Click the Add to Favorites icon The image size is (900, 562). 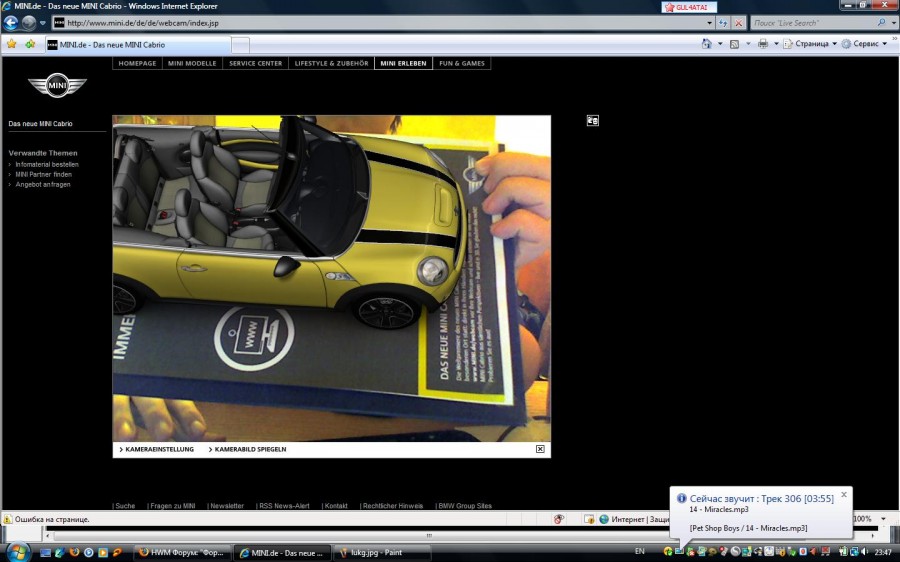tap(30, 44)
